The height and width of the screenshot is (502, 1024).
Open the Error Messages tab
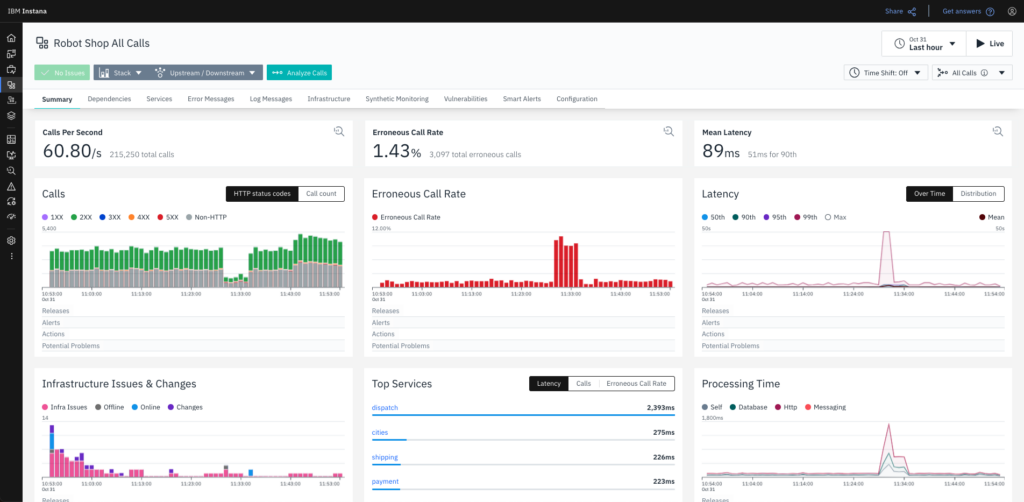(210, 99)
